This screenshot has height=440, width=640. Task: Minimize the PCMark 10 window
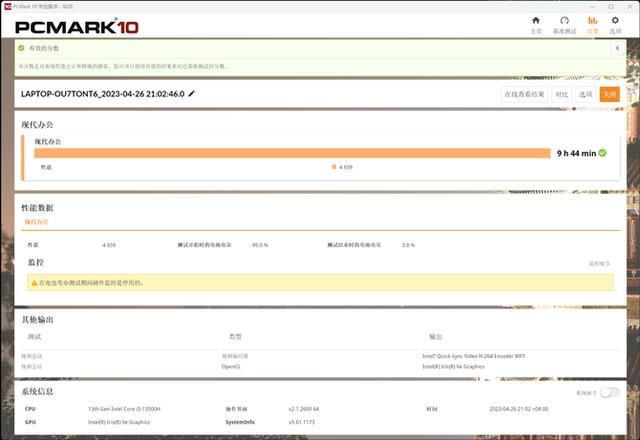point(592,7)
